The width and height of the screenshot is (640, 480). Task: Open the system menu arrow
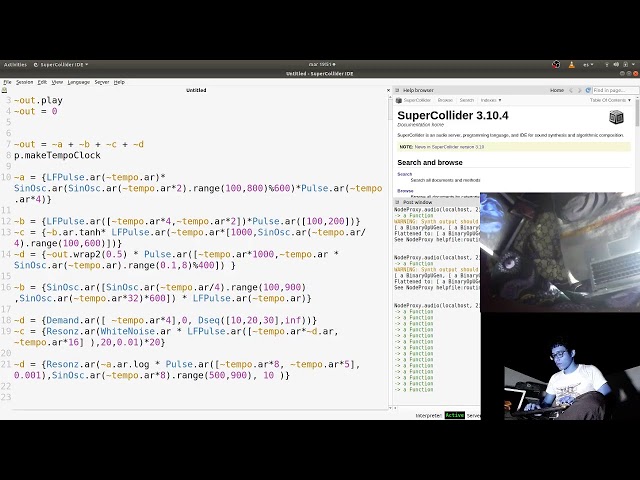633,64
